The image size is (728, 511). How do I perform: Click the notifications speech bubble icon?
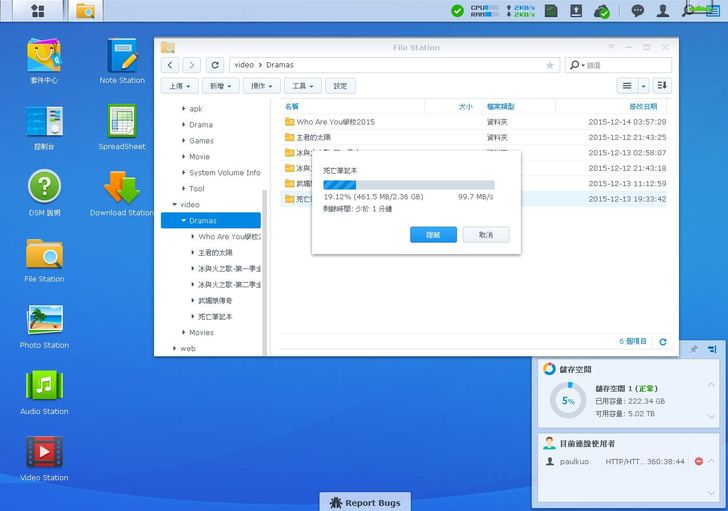coord(638,11)
